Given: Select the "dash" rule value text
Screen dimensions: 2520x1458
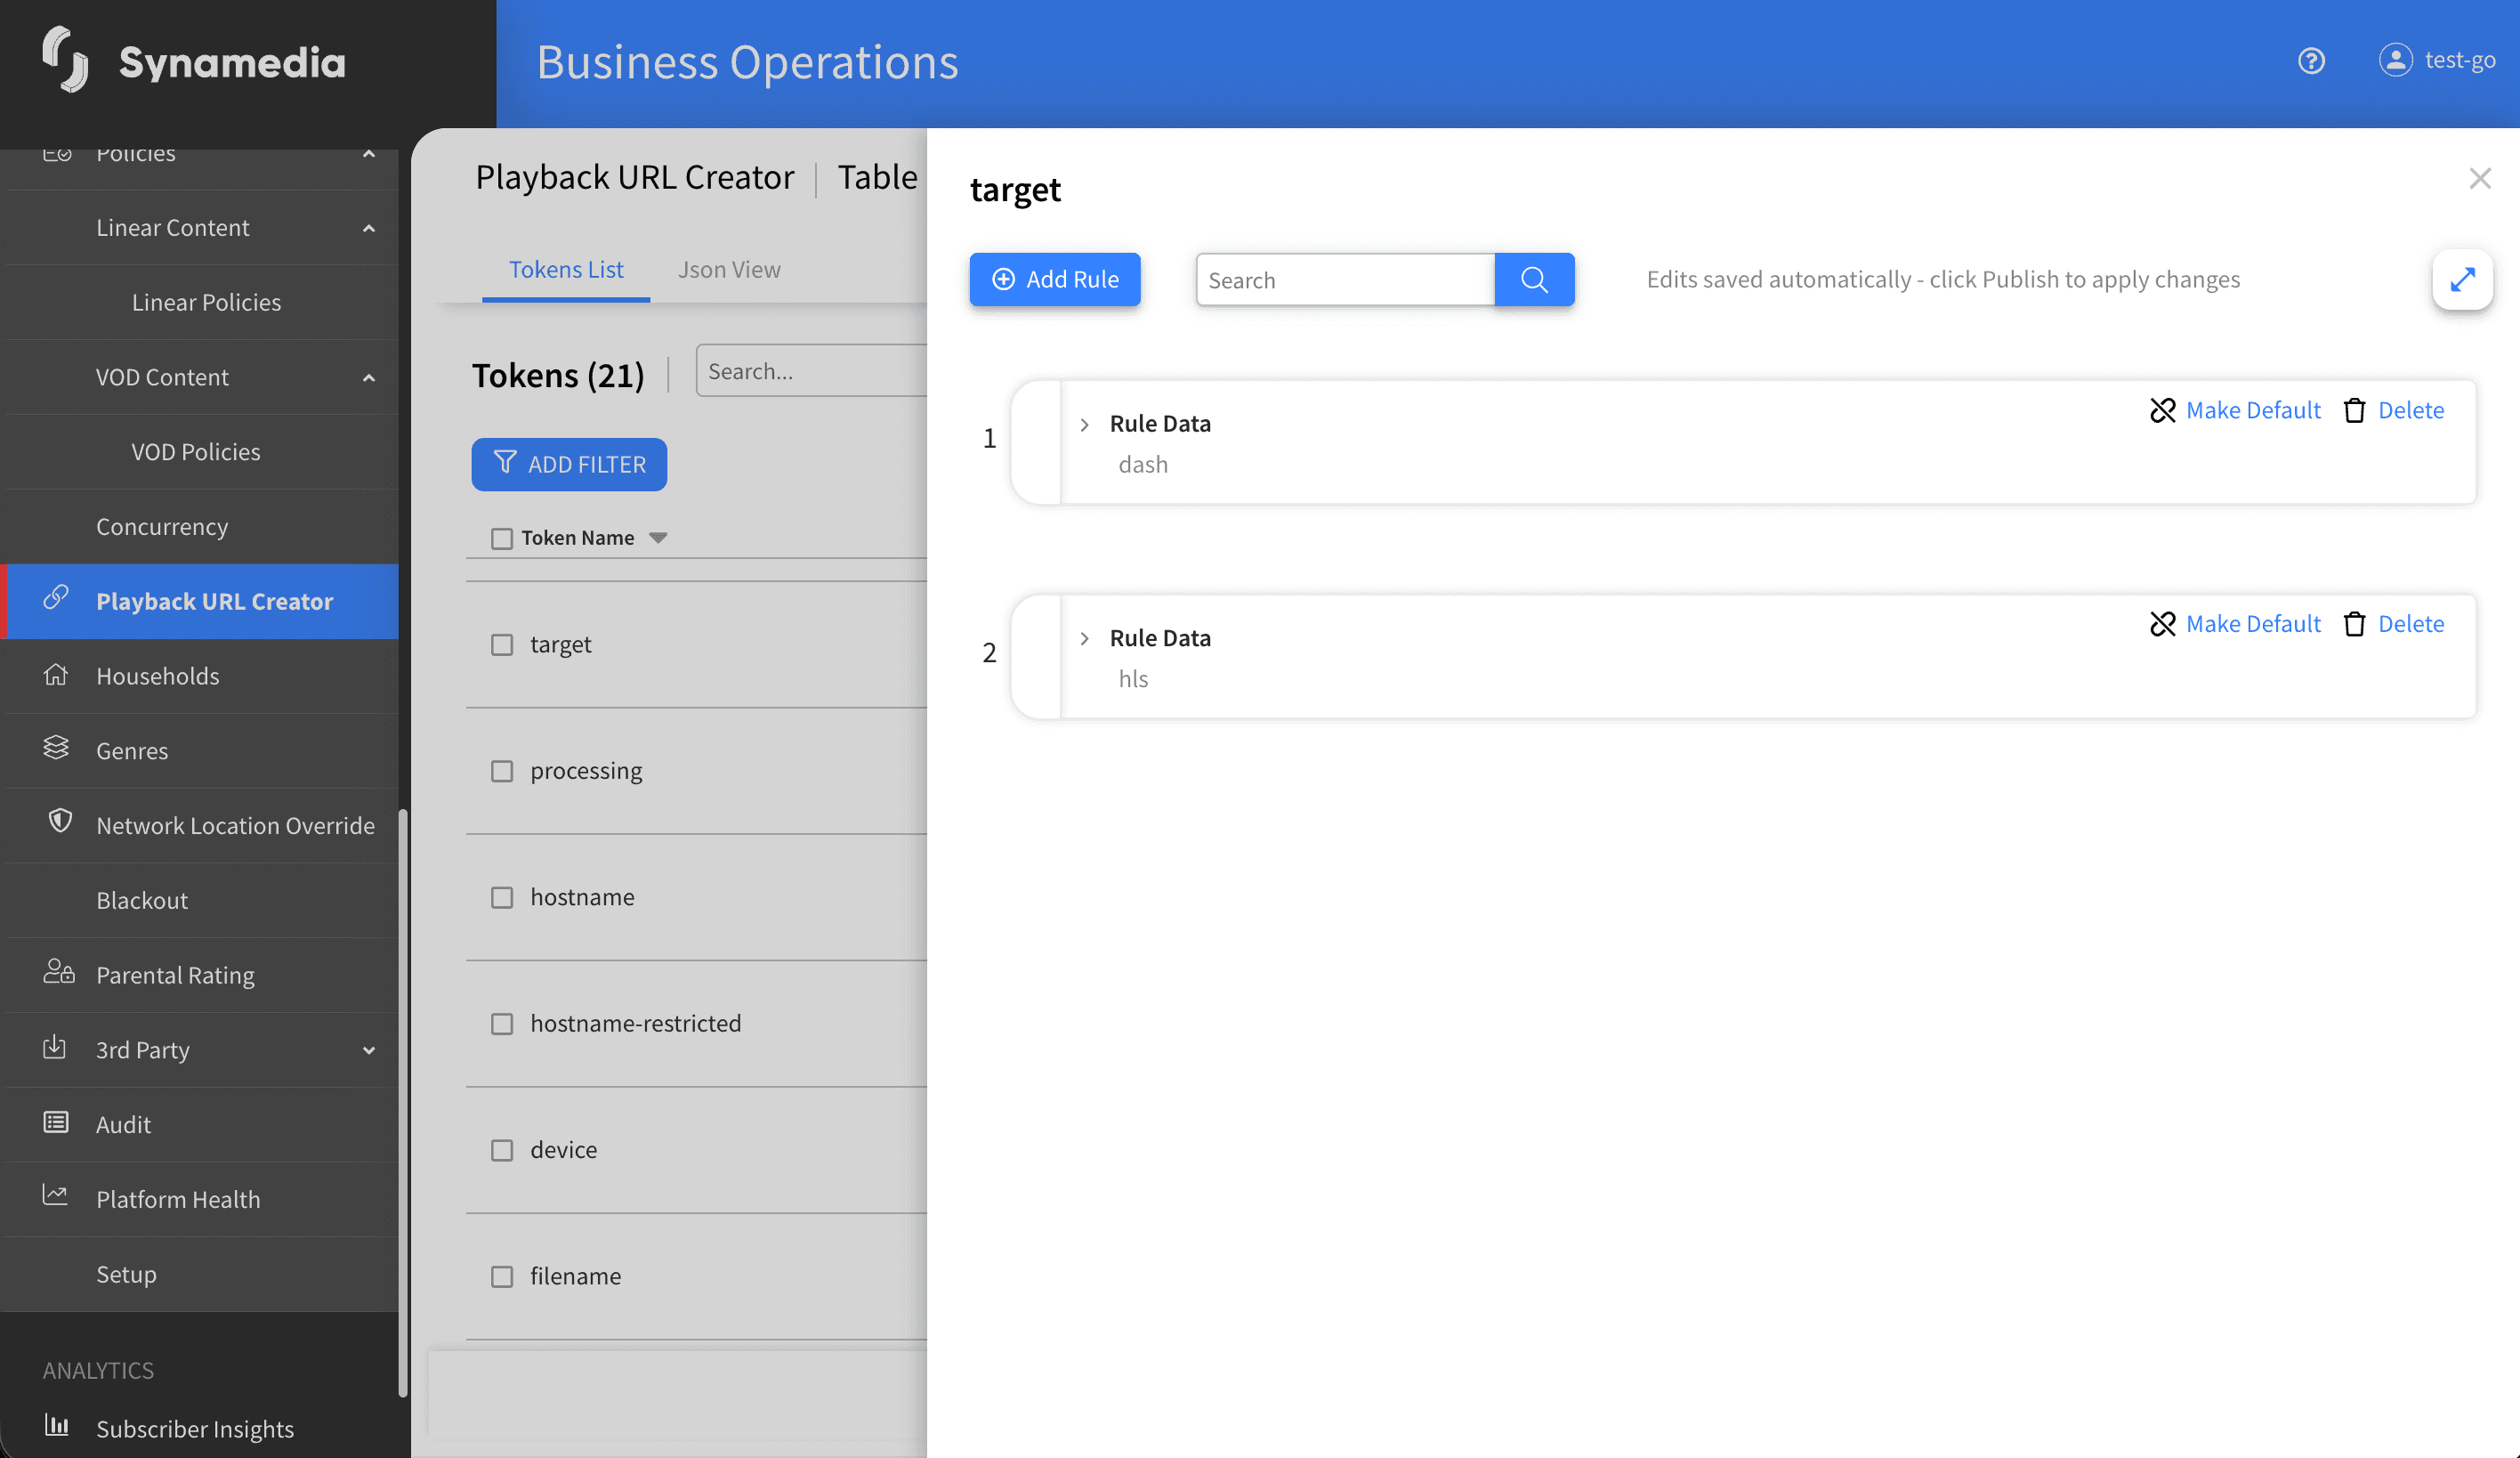Looking at the screenshot, I should click(1143, 465).
